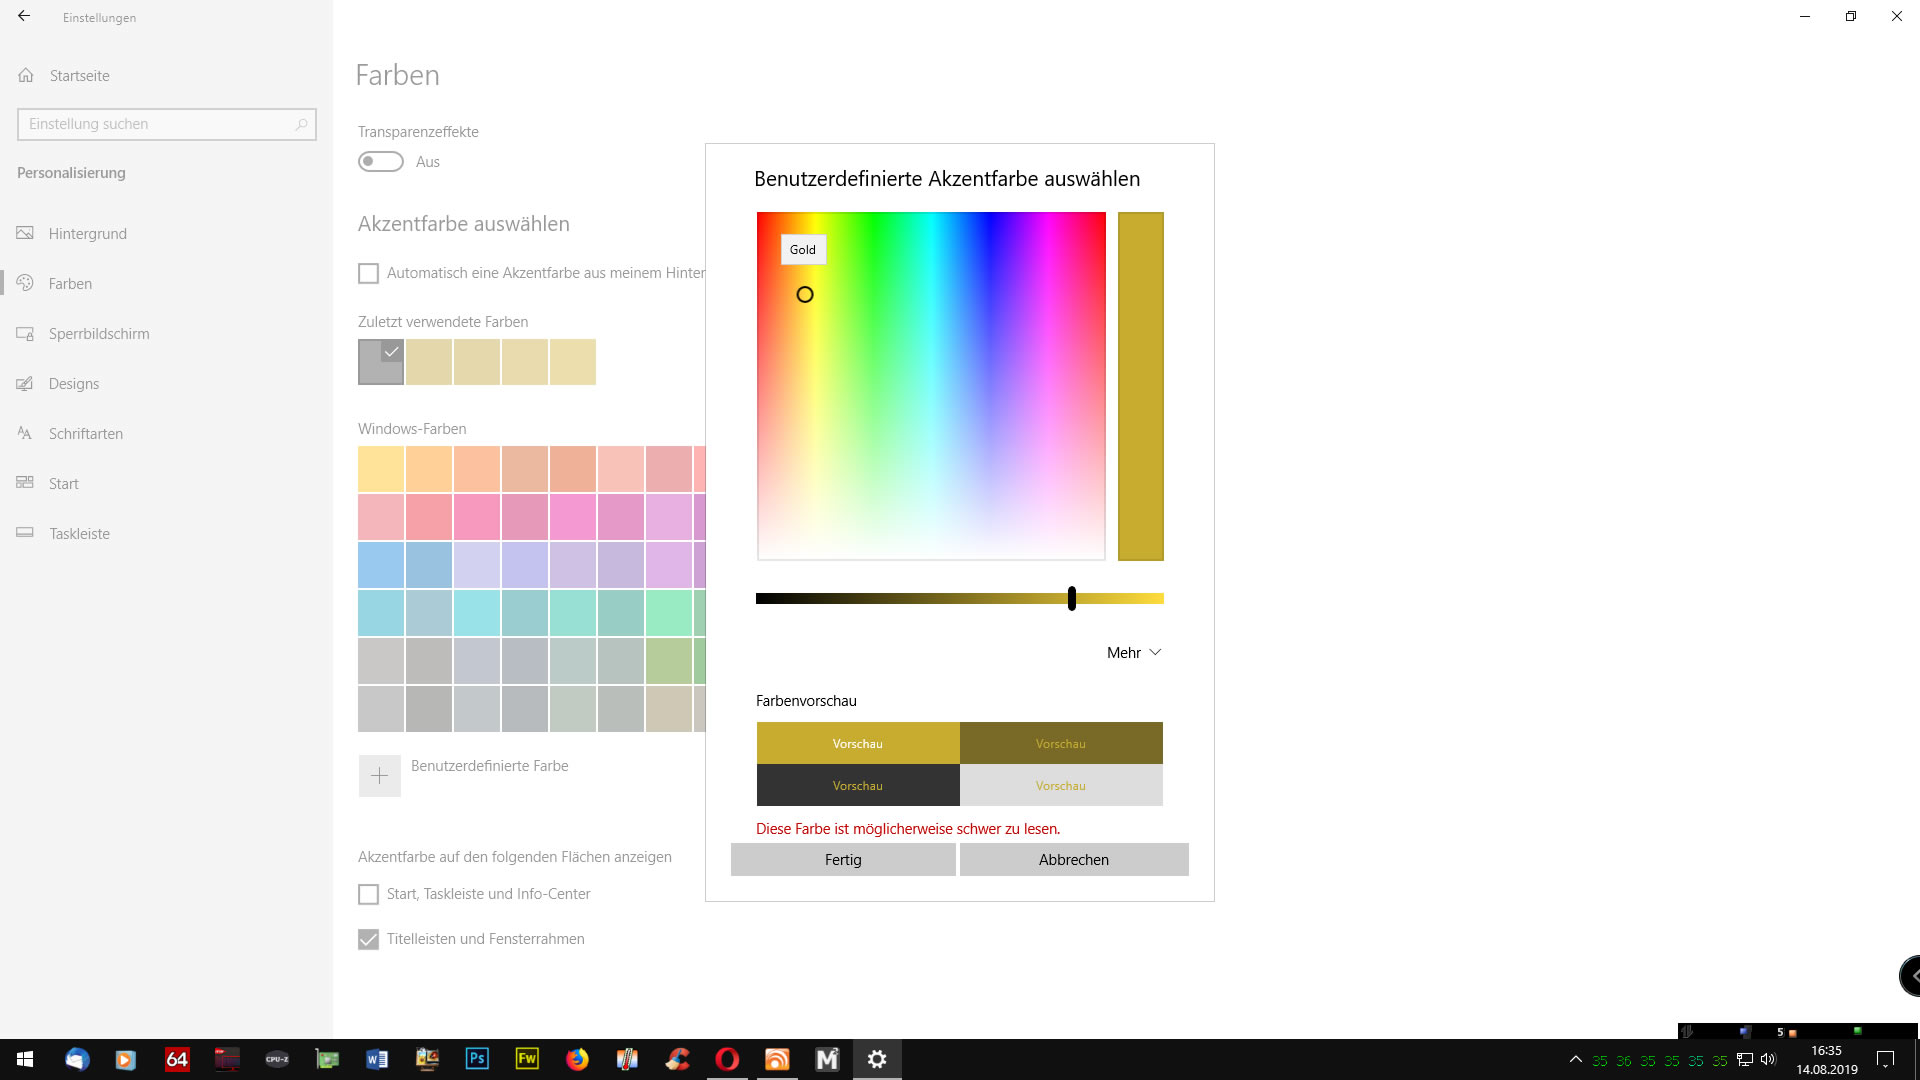Launch Firefox from the taskbar
Viewport: 1920px width, 1080px height.
tap(577, 1059)
